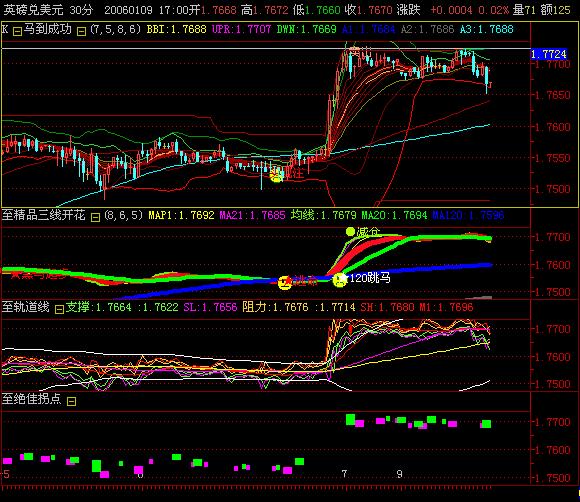Click date label 9 on the time axis
Screen dimensions: 580x502
click(x=399, y=474)
